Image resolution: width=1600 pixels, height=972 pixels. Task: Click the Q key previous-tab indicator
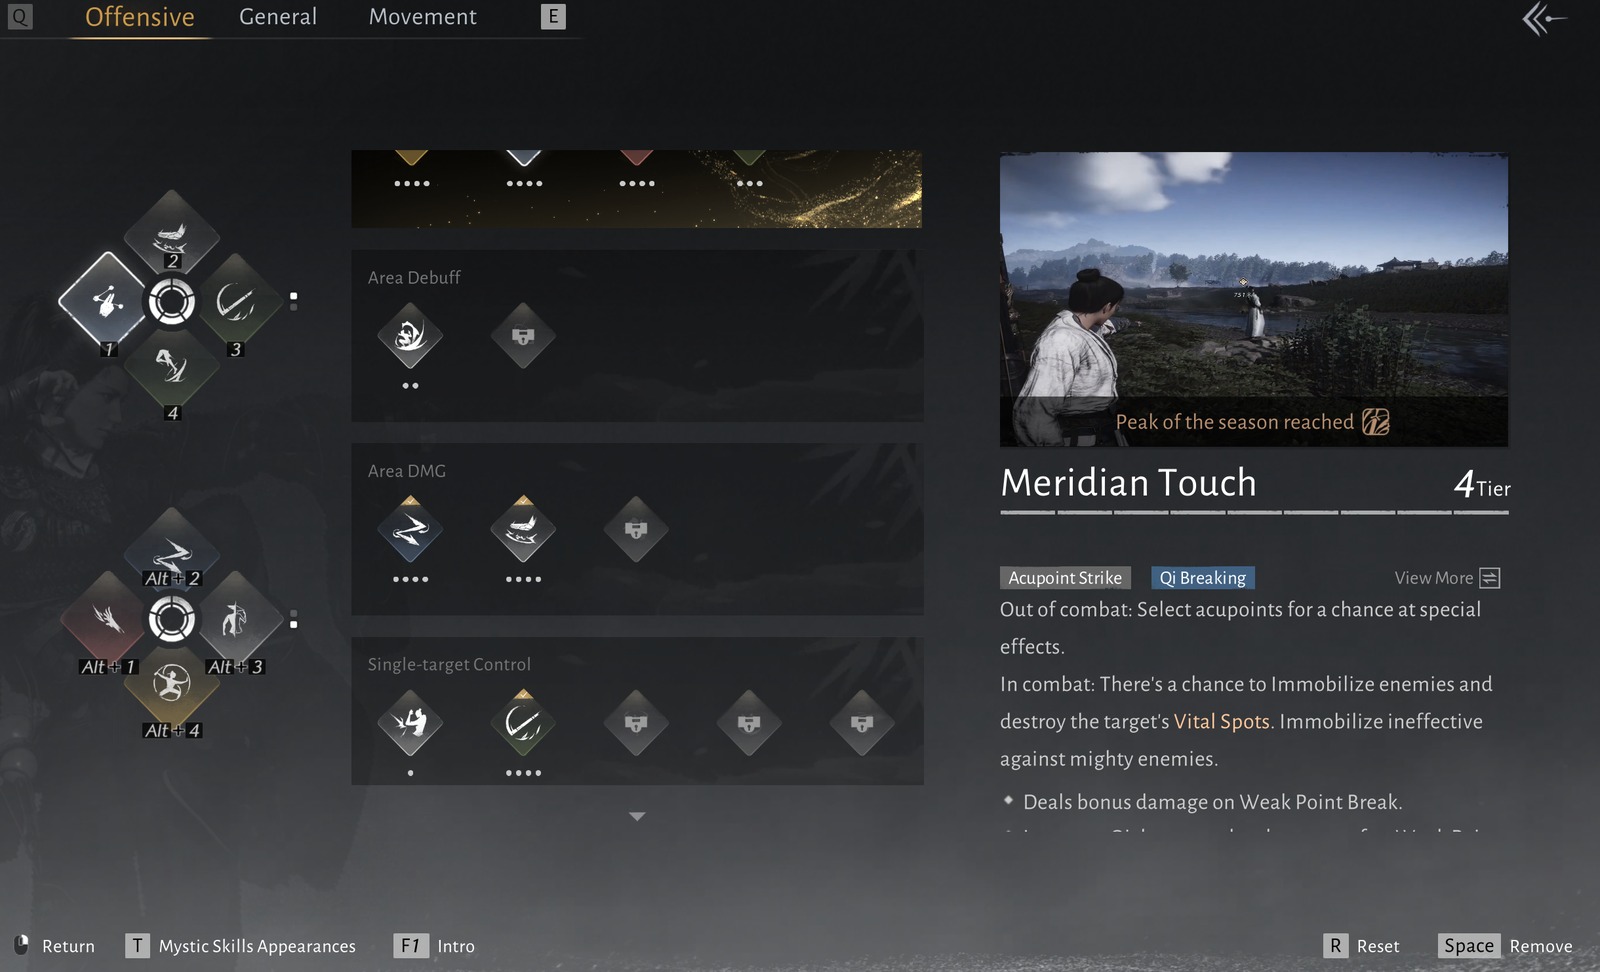pos(20,17)
